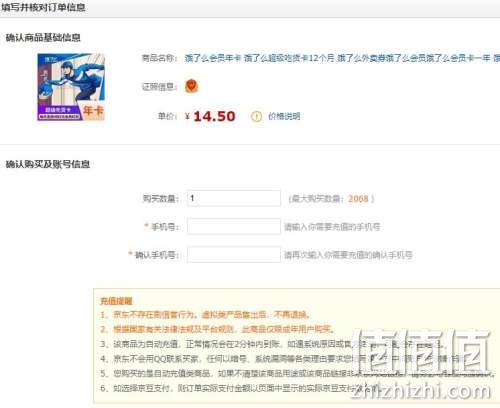Open the 价格说明 link
Viewport: 500px width, 408px height.
(284, 116)
